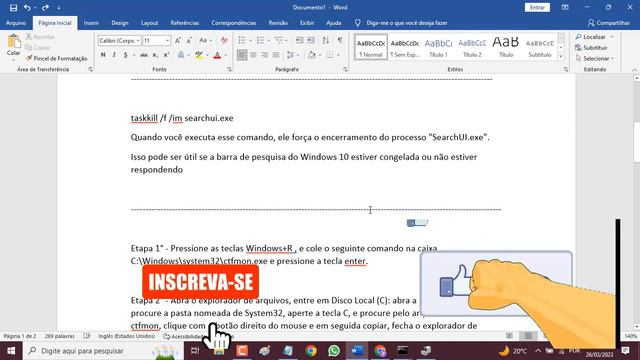Center align the paragraph
640x360 pixels.
[x=253, y=55]
